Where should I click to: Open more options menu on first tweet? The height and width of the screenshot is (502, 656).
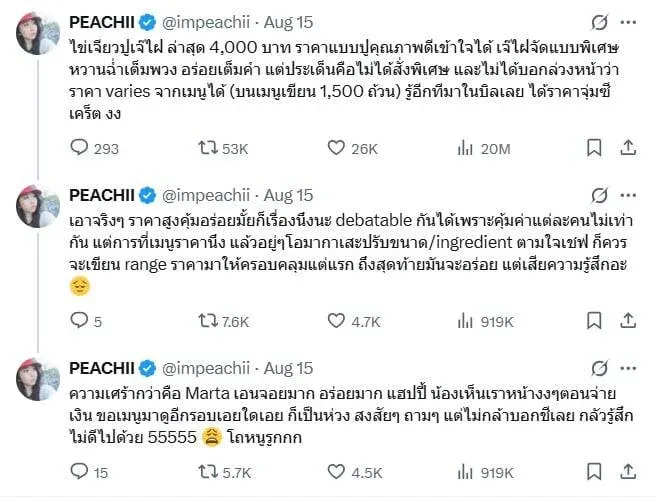[627, 21]
